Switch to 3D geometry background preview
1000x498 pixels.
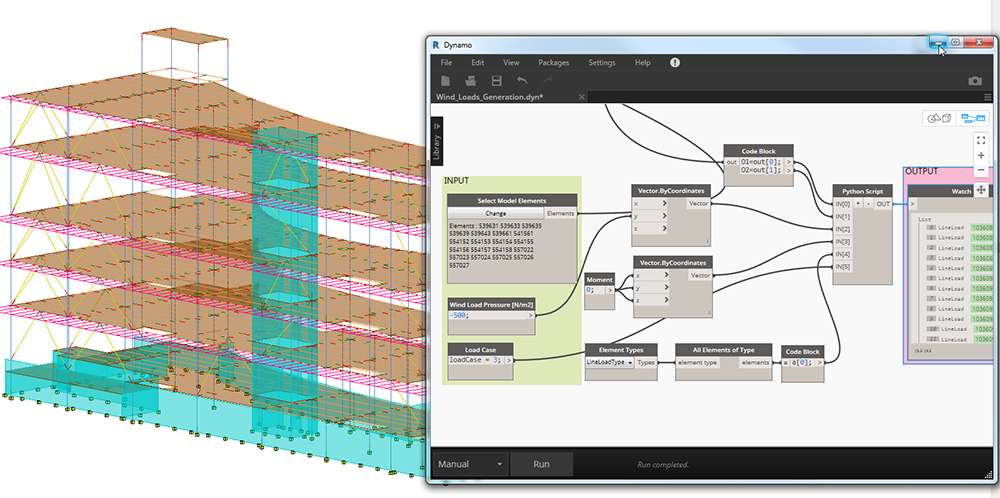(939, 118)
